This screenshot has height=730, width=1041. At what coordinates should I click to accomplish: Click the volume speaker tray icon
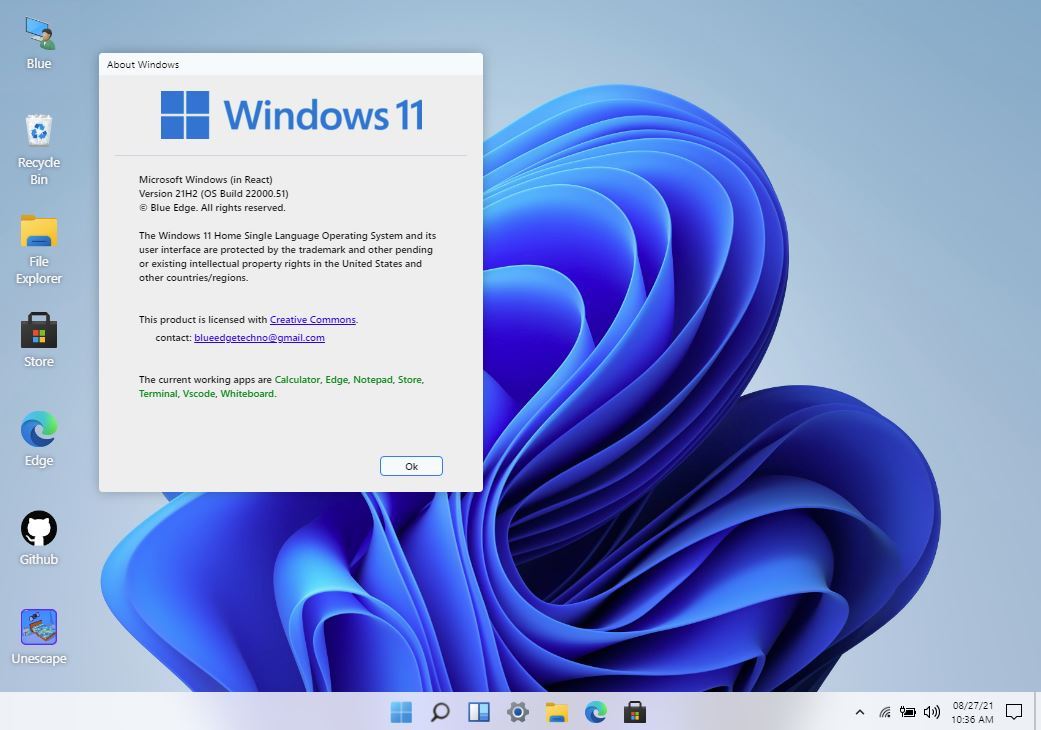pyautogui.click(x=931, y=712)
